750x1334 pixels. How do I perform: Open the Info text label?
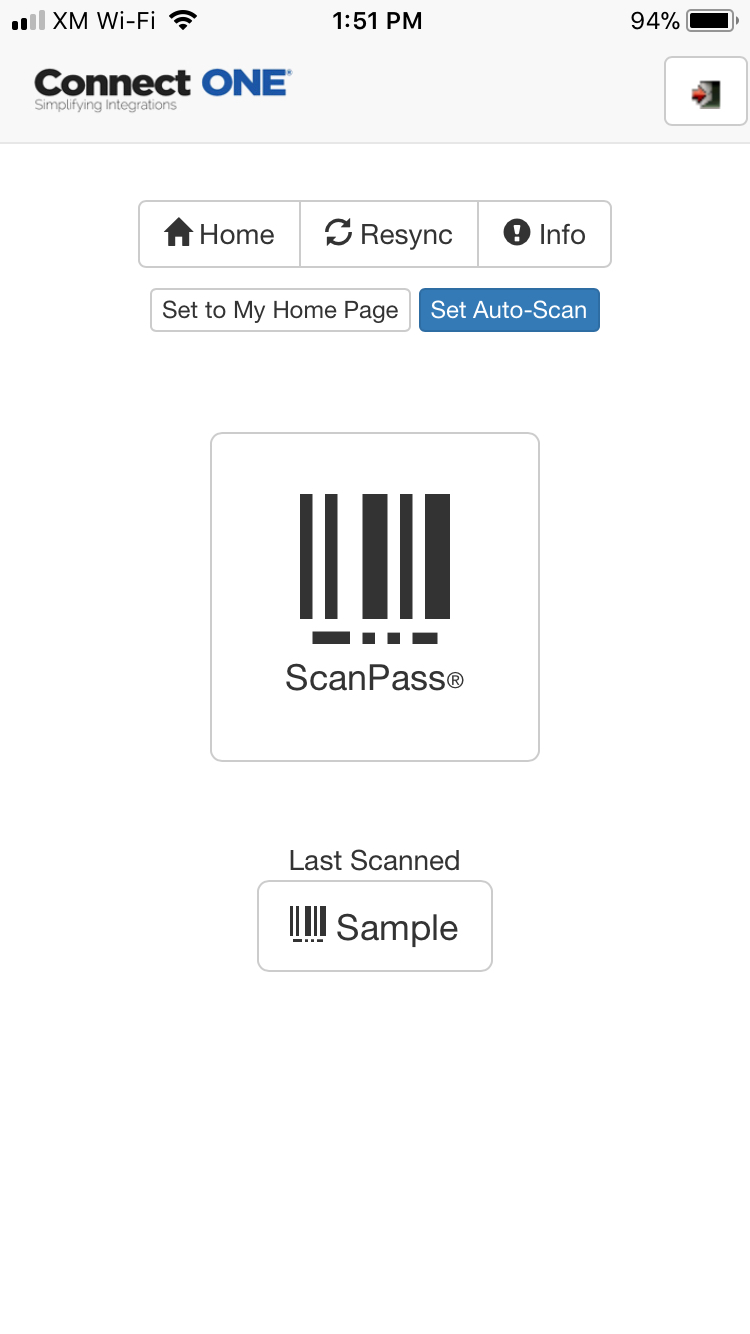point(562,234)
